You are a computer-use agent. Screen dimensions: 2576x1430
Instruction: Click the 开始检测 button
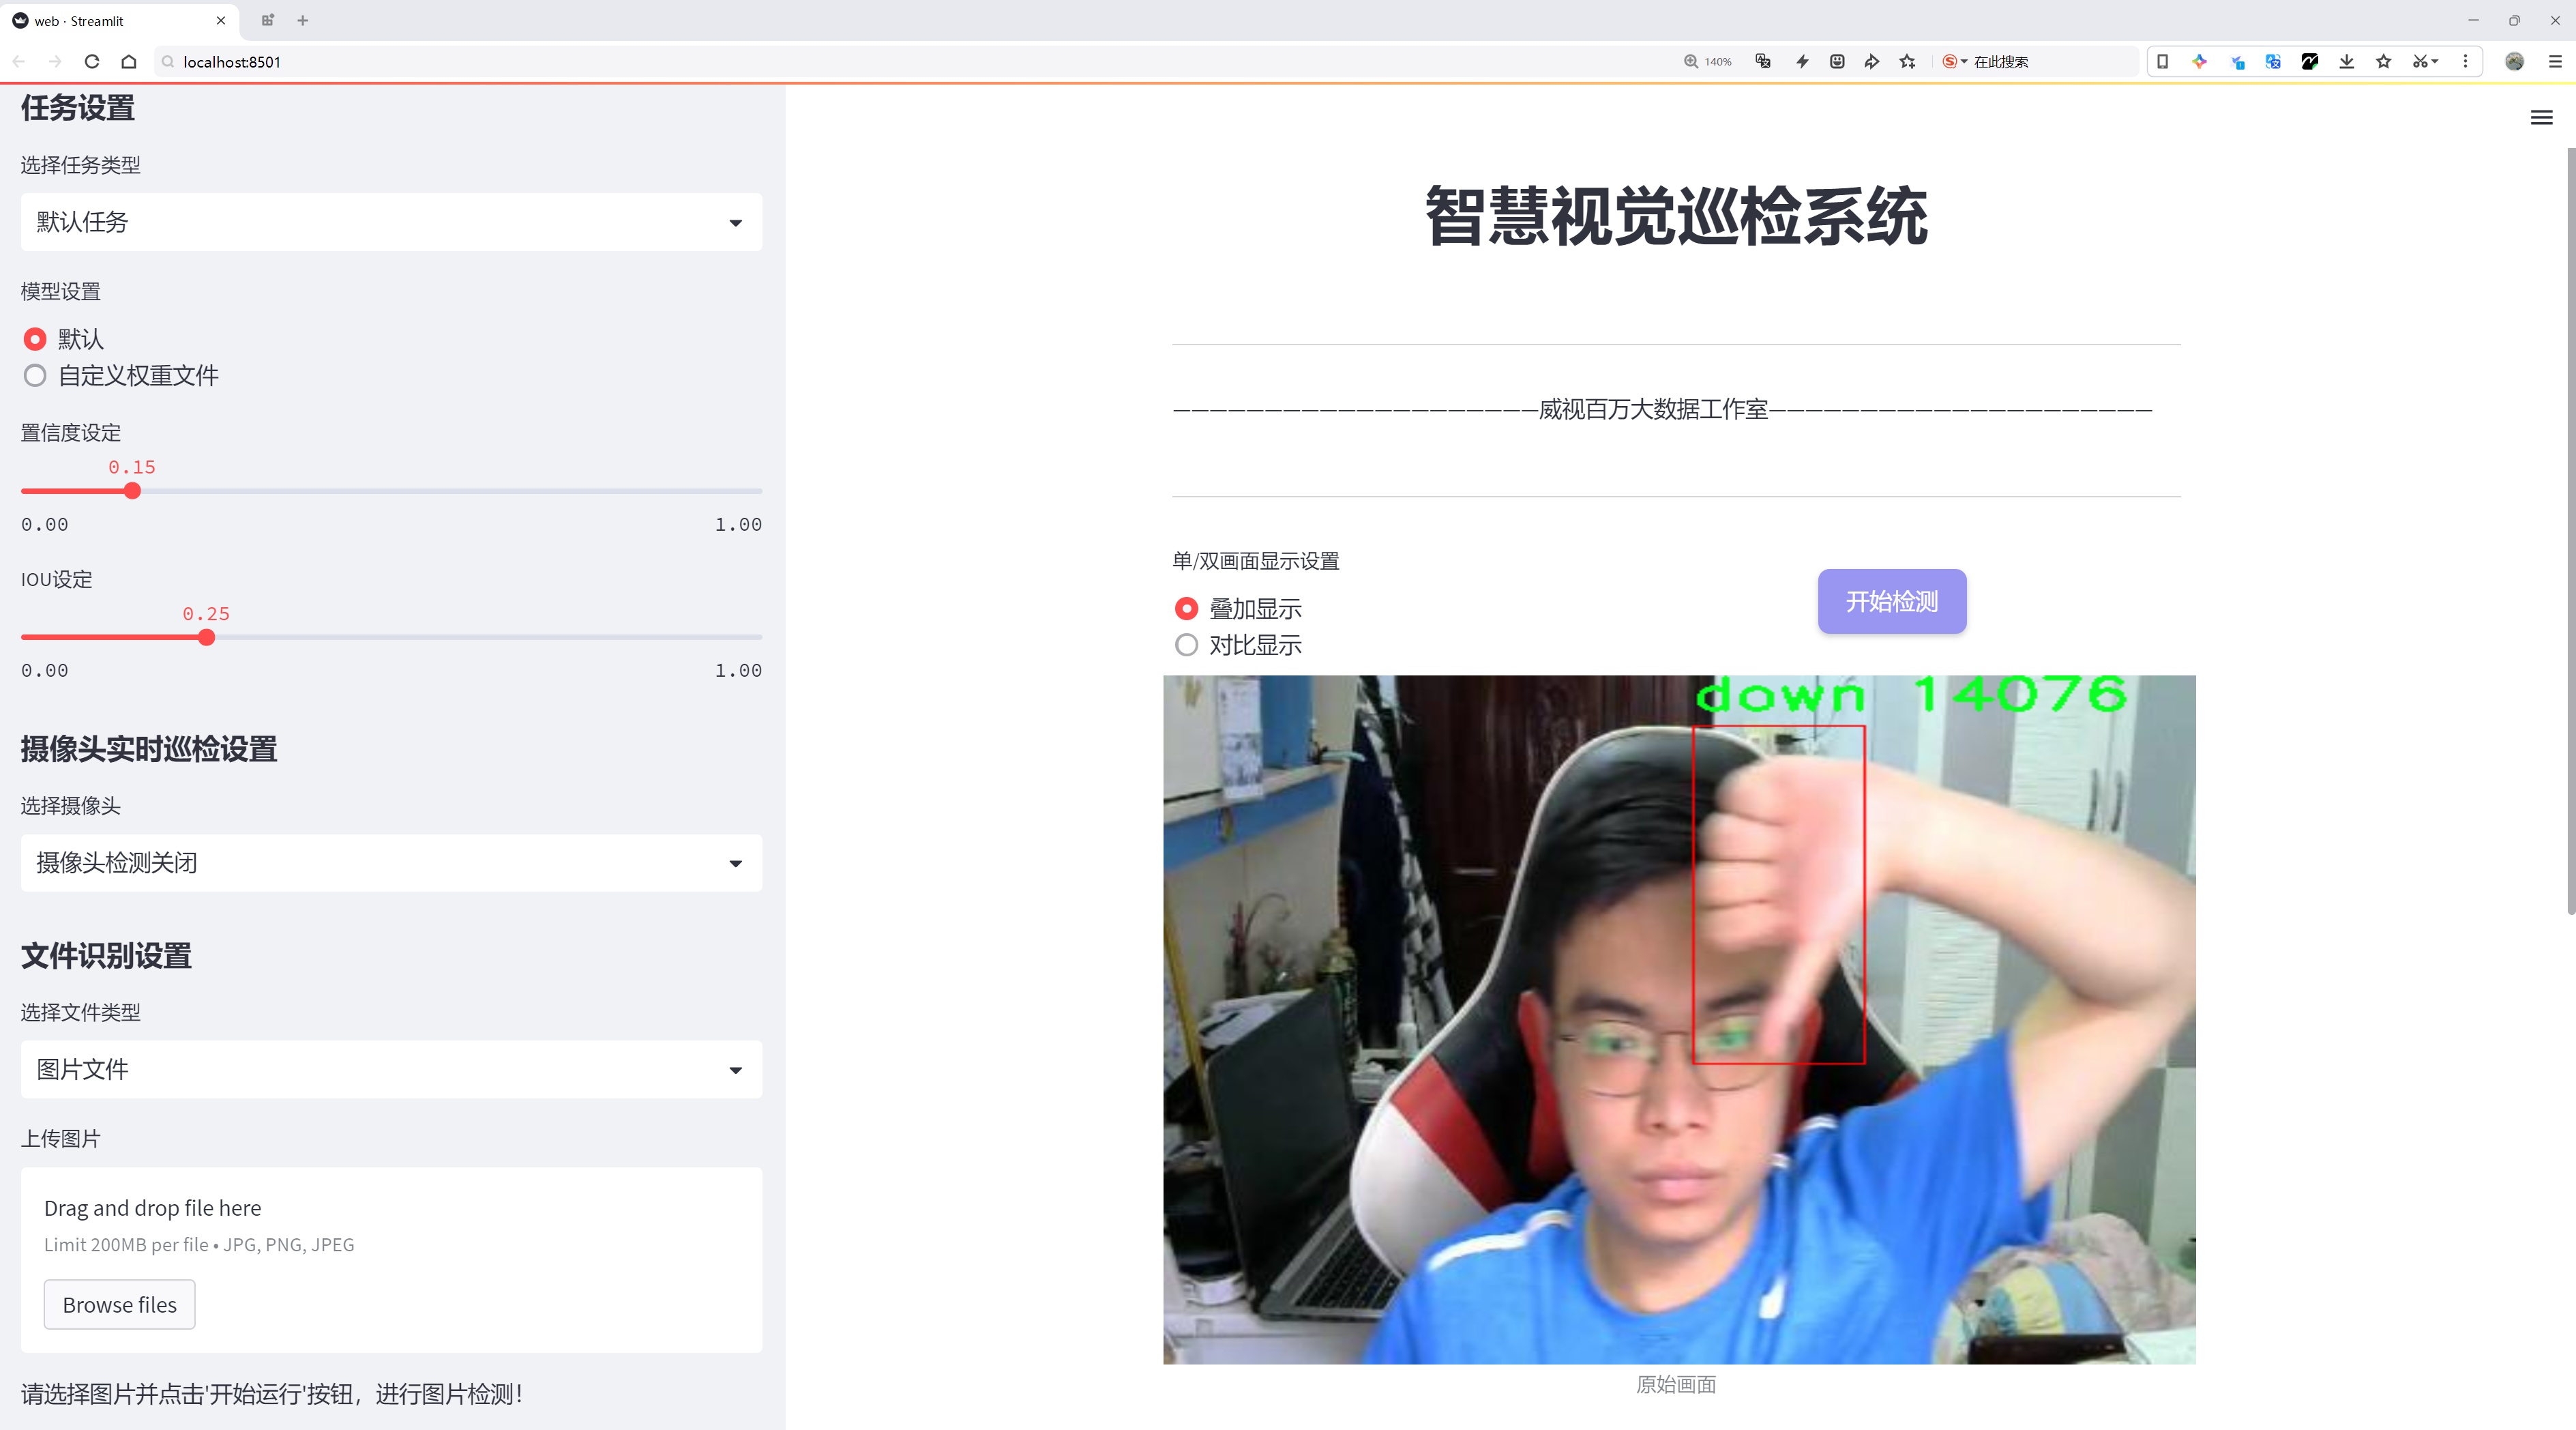click(x=1892, y=601)
